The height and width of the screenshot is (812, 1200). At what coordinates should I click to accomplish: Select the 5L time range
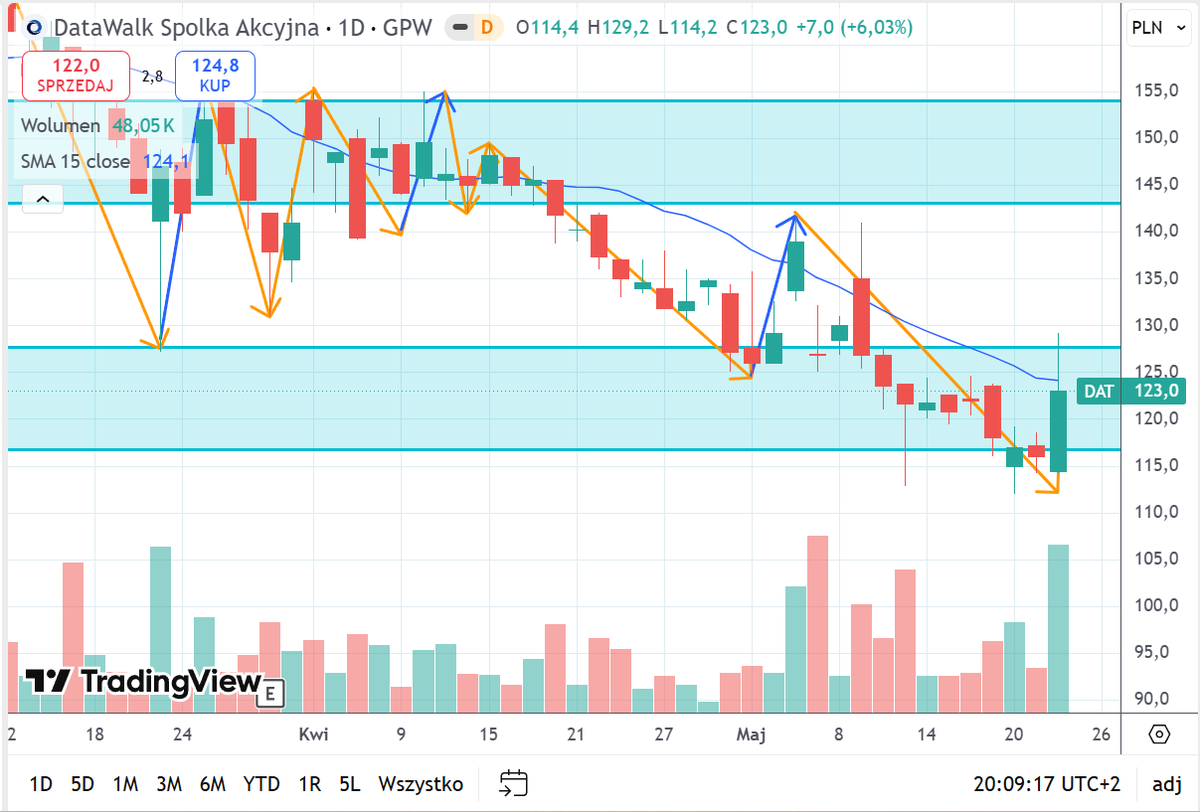point(349,783)
